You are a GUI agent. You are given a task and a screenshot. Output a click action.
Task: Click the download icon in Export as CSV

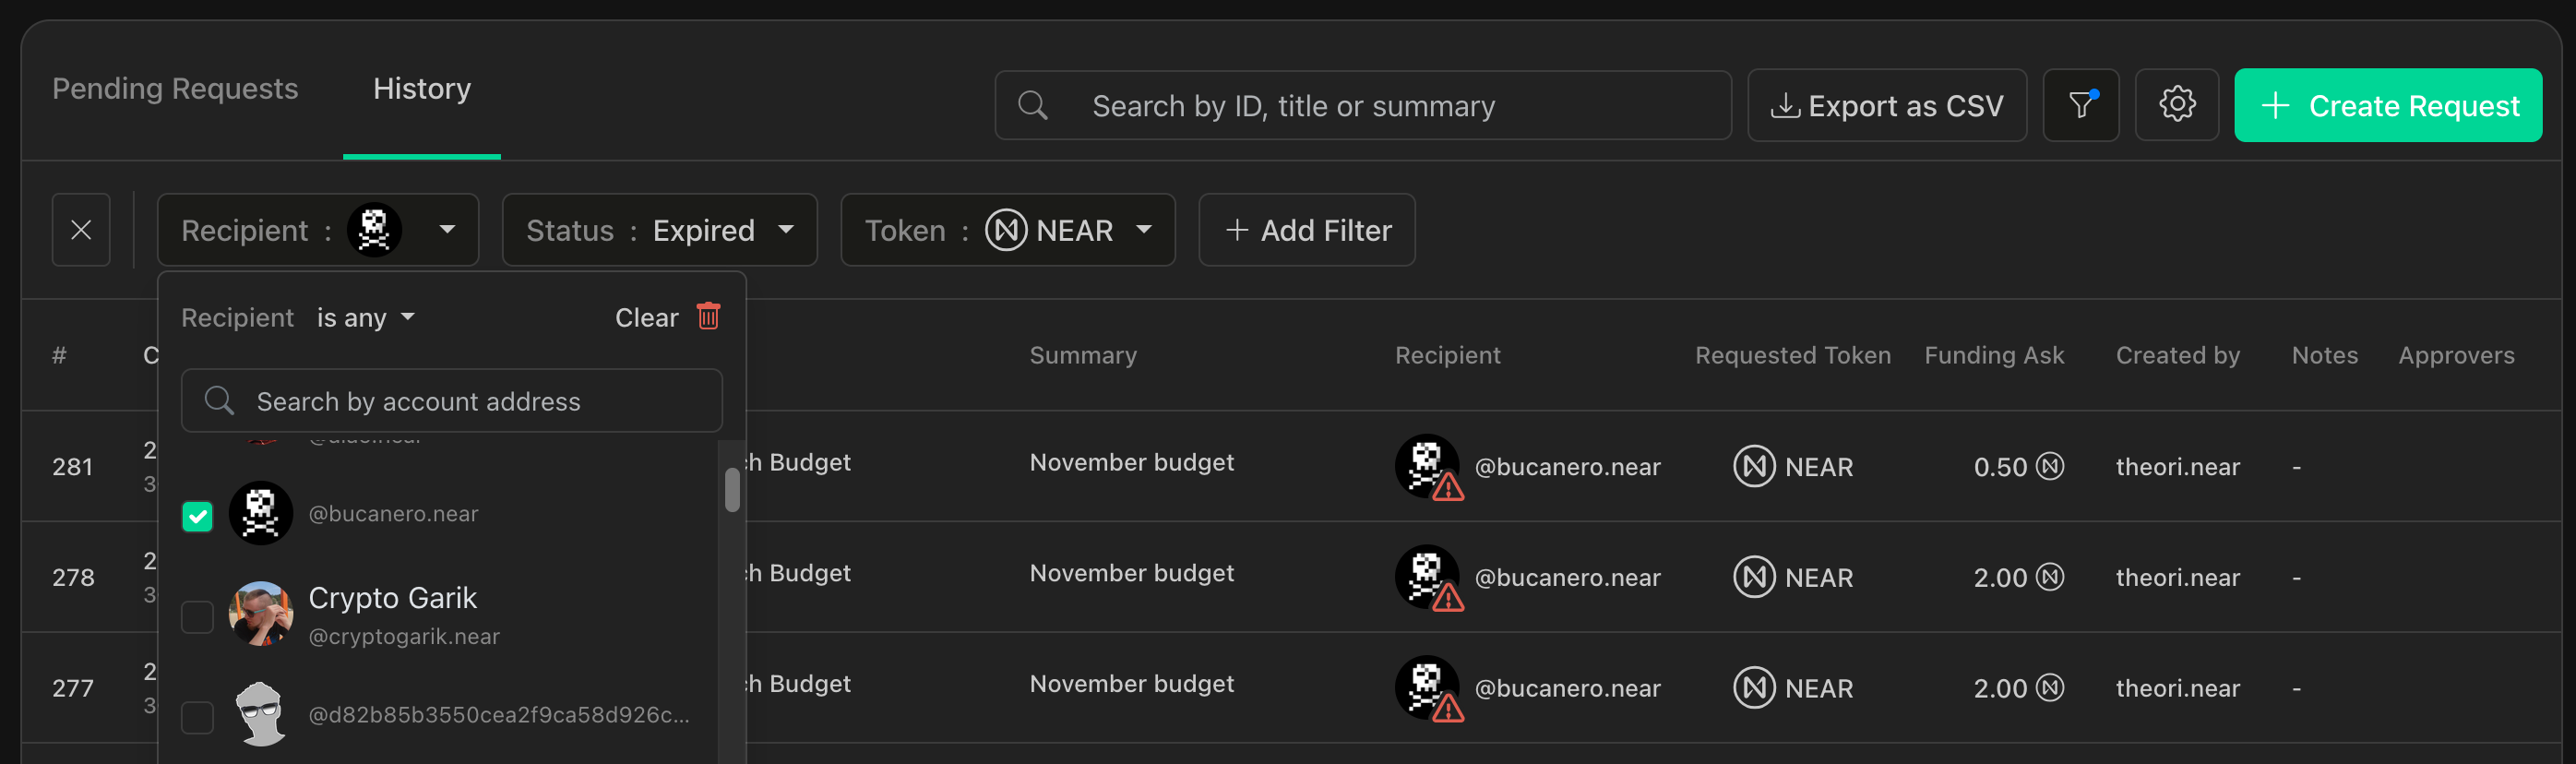(1785, 105)
